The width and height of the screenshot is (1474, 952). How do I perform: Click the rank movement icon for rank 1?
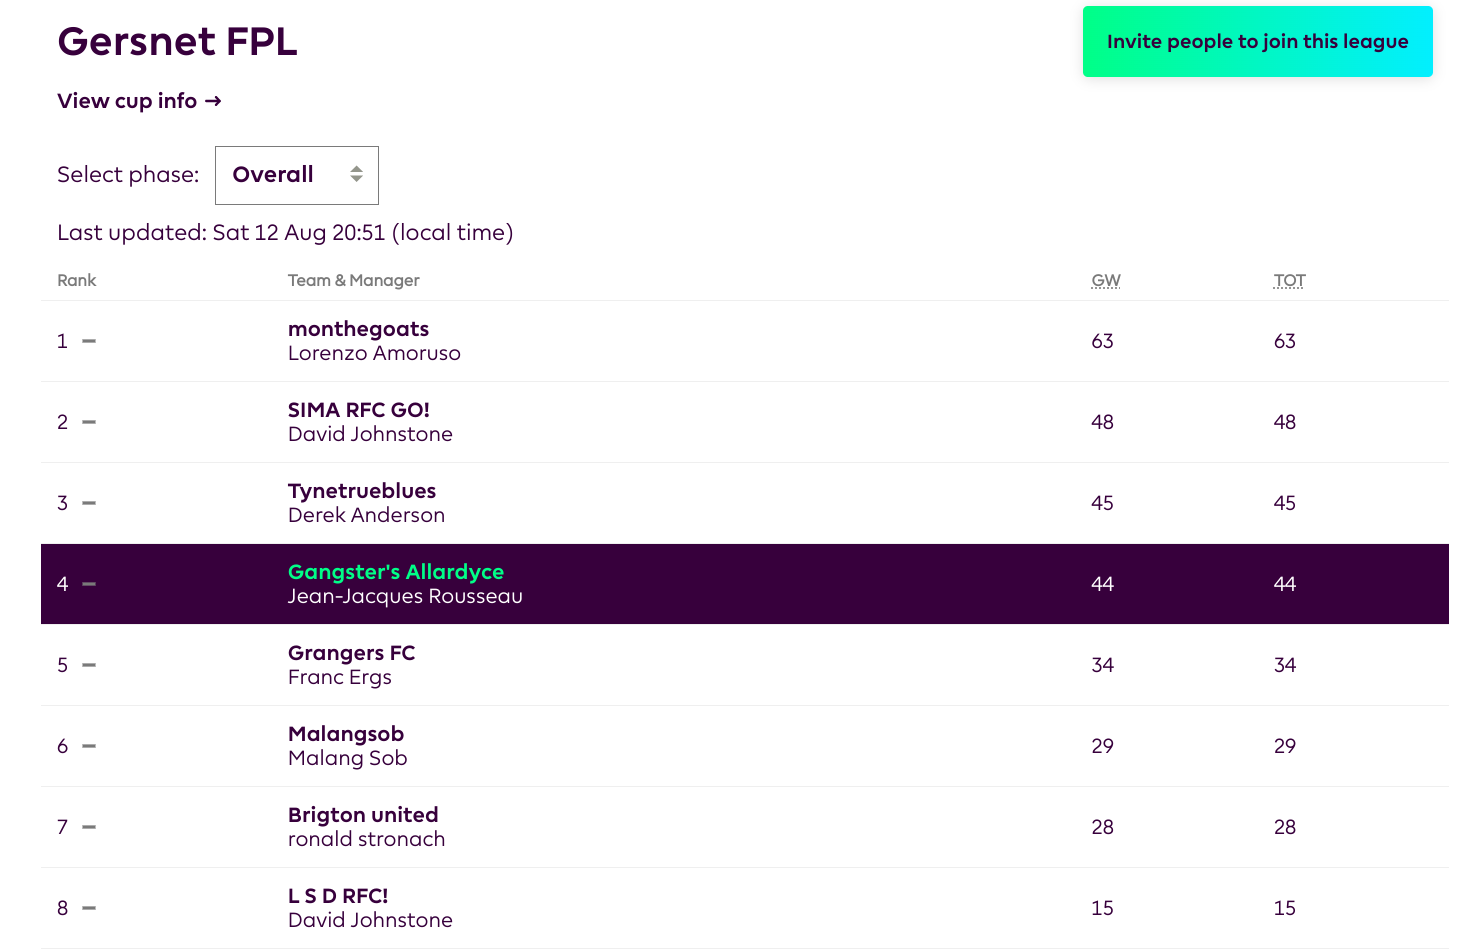[x=89, y=341]
